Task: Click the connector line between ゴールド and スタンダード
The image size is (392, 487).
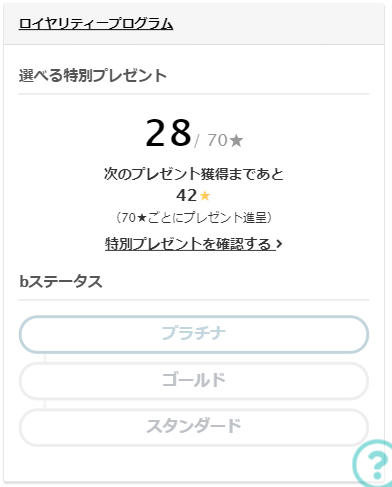Action: 45,404
